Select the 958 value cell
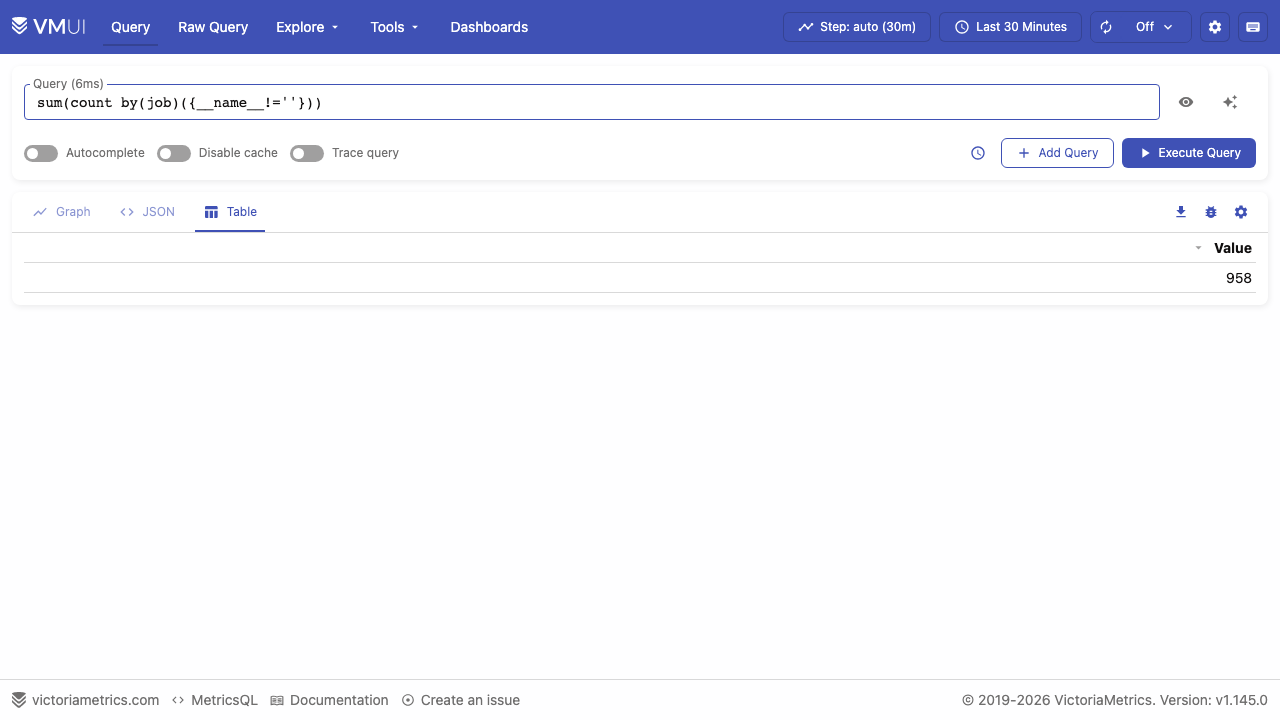The image size is (1280, 720). coord(1239,278)
